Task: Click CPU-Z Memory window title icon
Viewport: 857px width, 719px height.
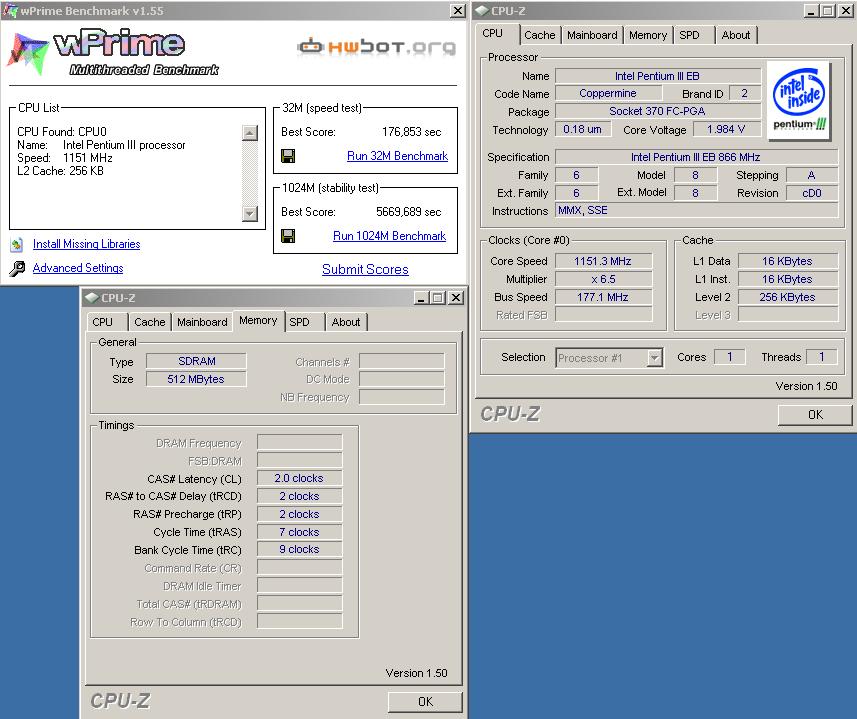Action: (x=92, y=298)
